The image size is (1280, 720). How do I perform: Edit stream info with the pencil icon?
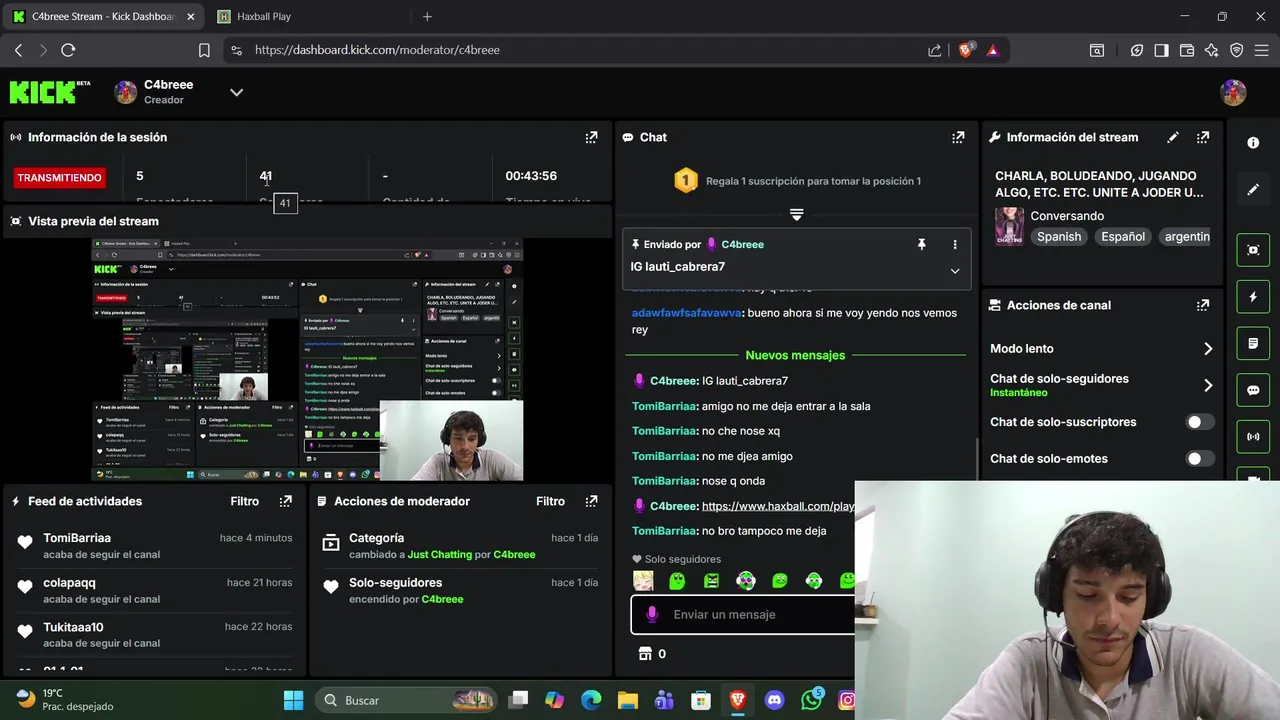[1173, 137]
